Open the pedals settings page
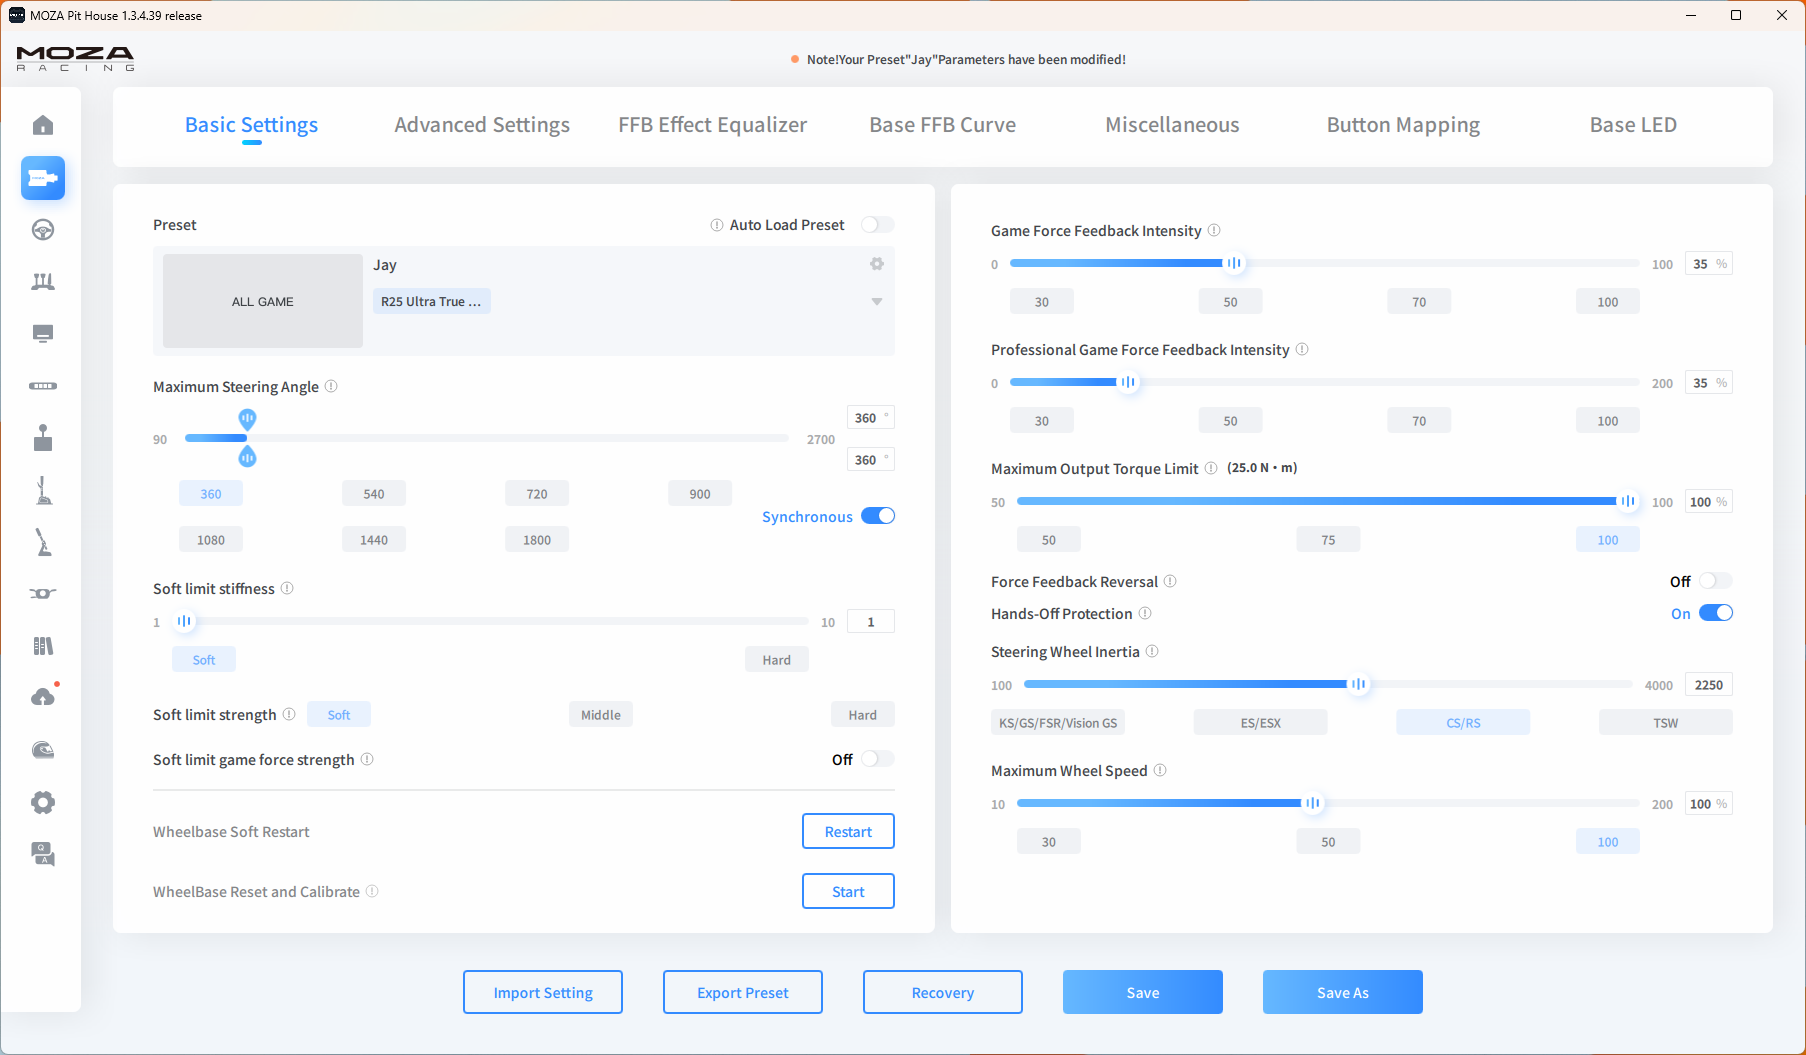 tap(43, 282)
